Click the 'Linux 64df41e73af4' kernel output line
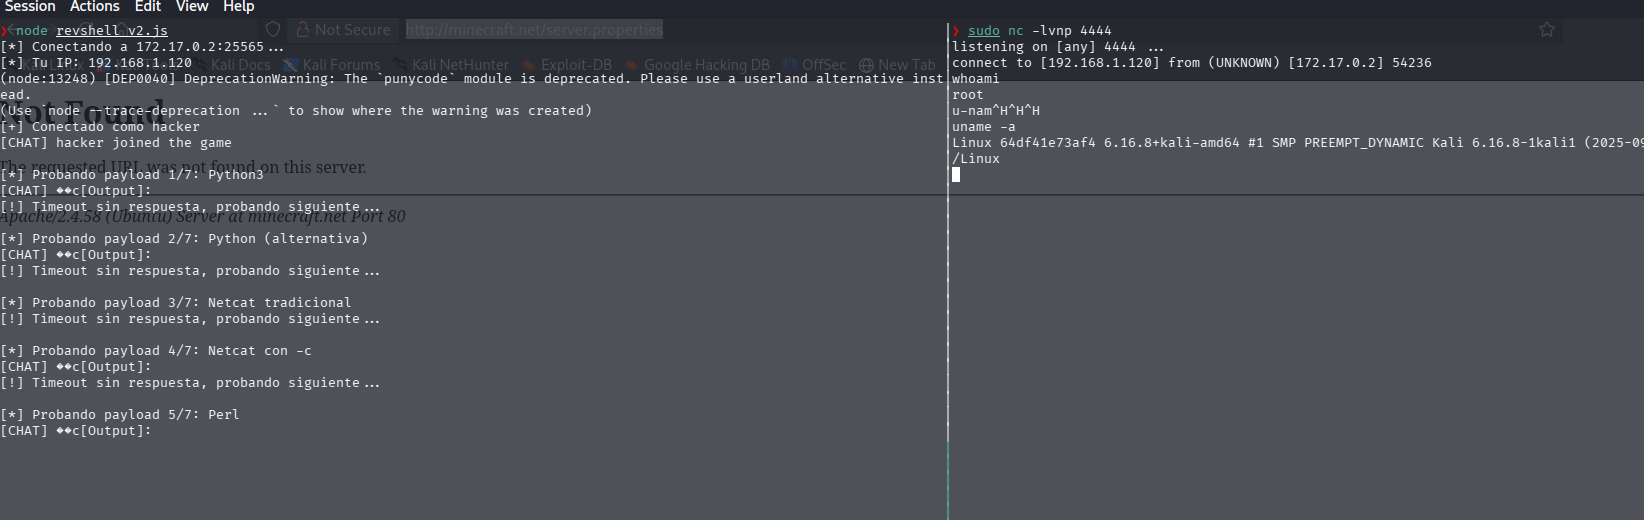The width and height of the screenshot is (1644, 520). pyautogui.click(x=1297, y=143)
